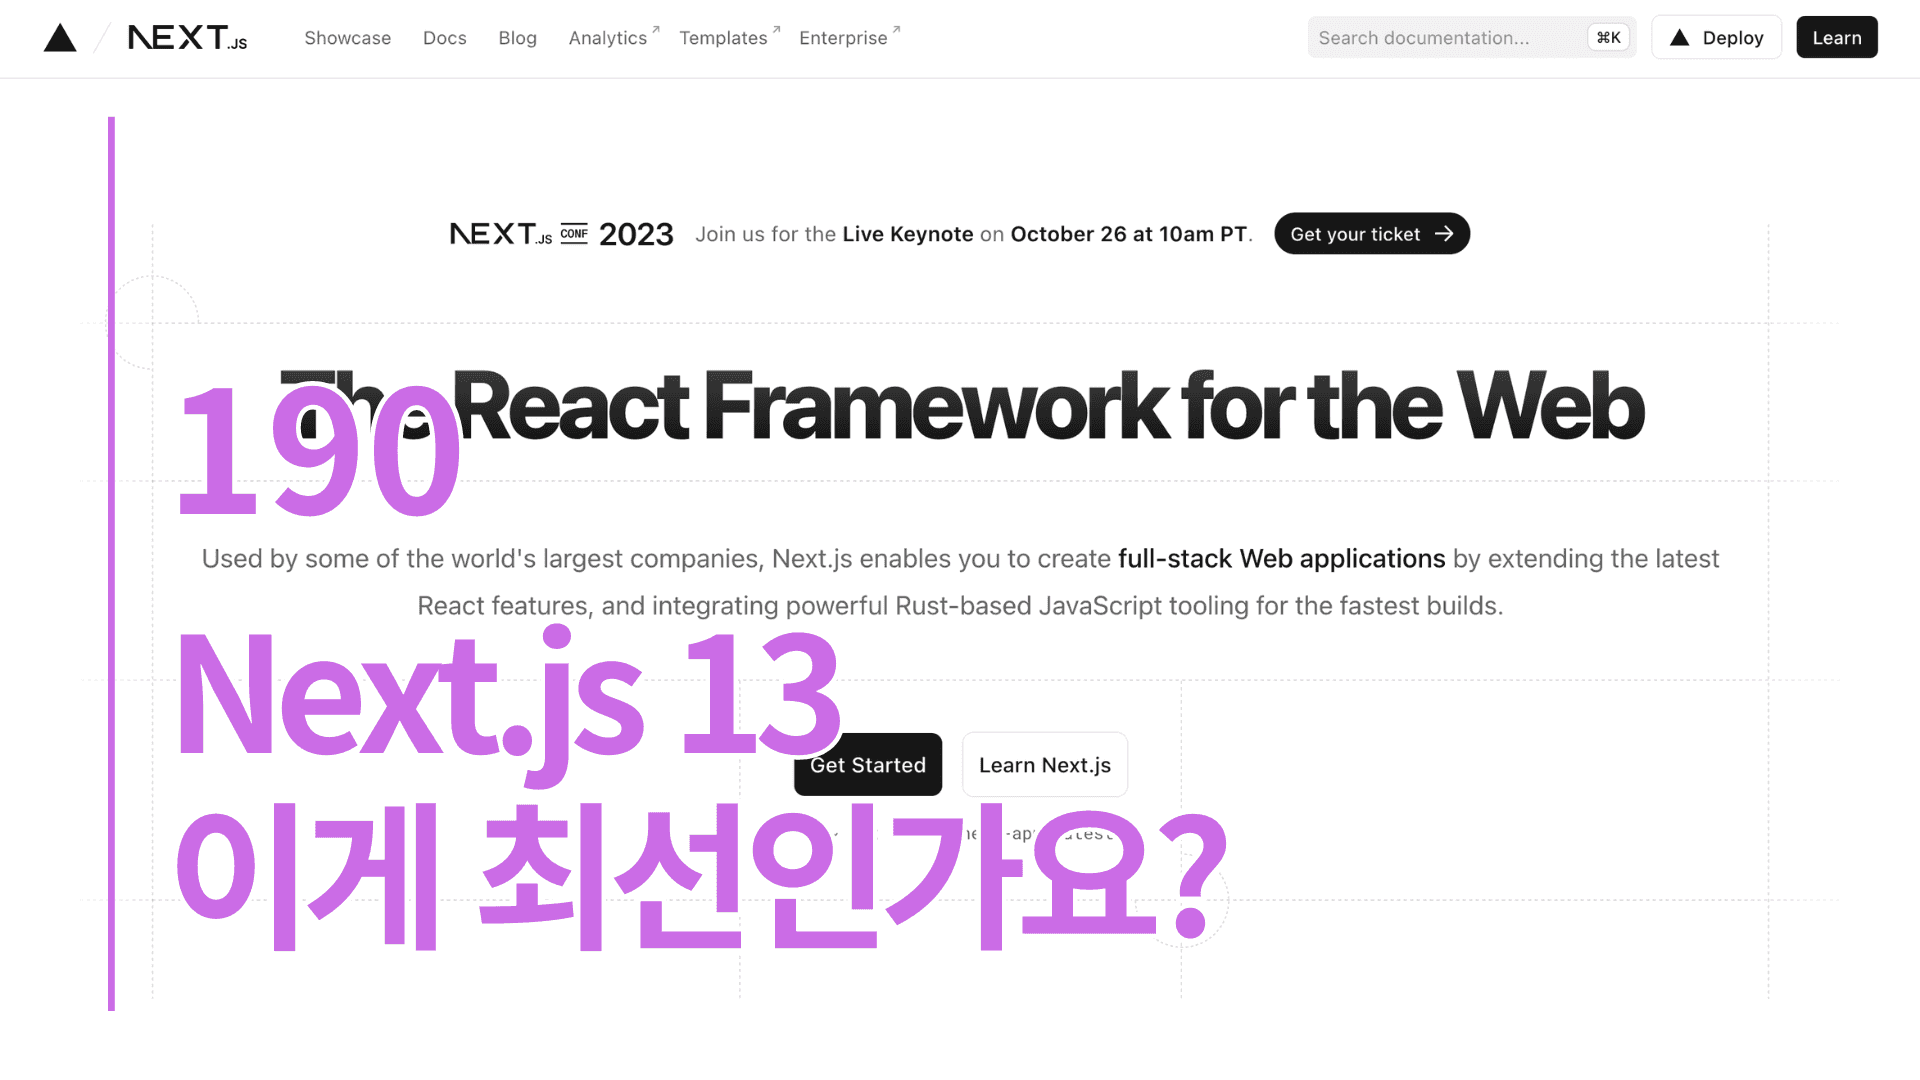Click the NEXT.js CONF 2023 logo
Screen dimensions: 1920x1080
(x=561, y=233)
